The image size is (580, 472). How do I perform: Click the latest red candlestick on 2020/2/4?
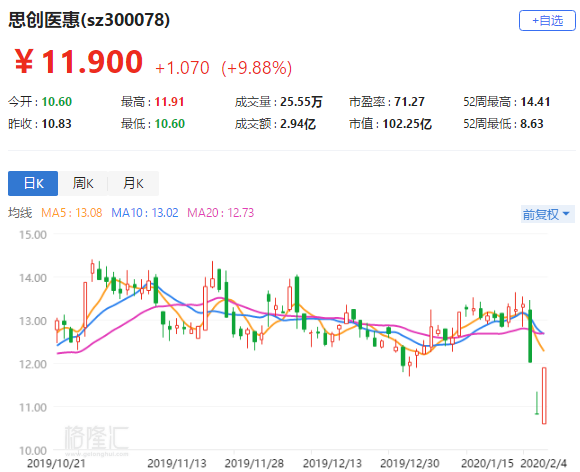pyautogui.click(x=544, y=395)
